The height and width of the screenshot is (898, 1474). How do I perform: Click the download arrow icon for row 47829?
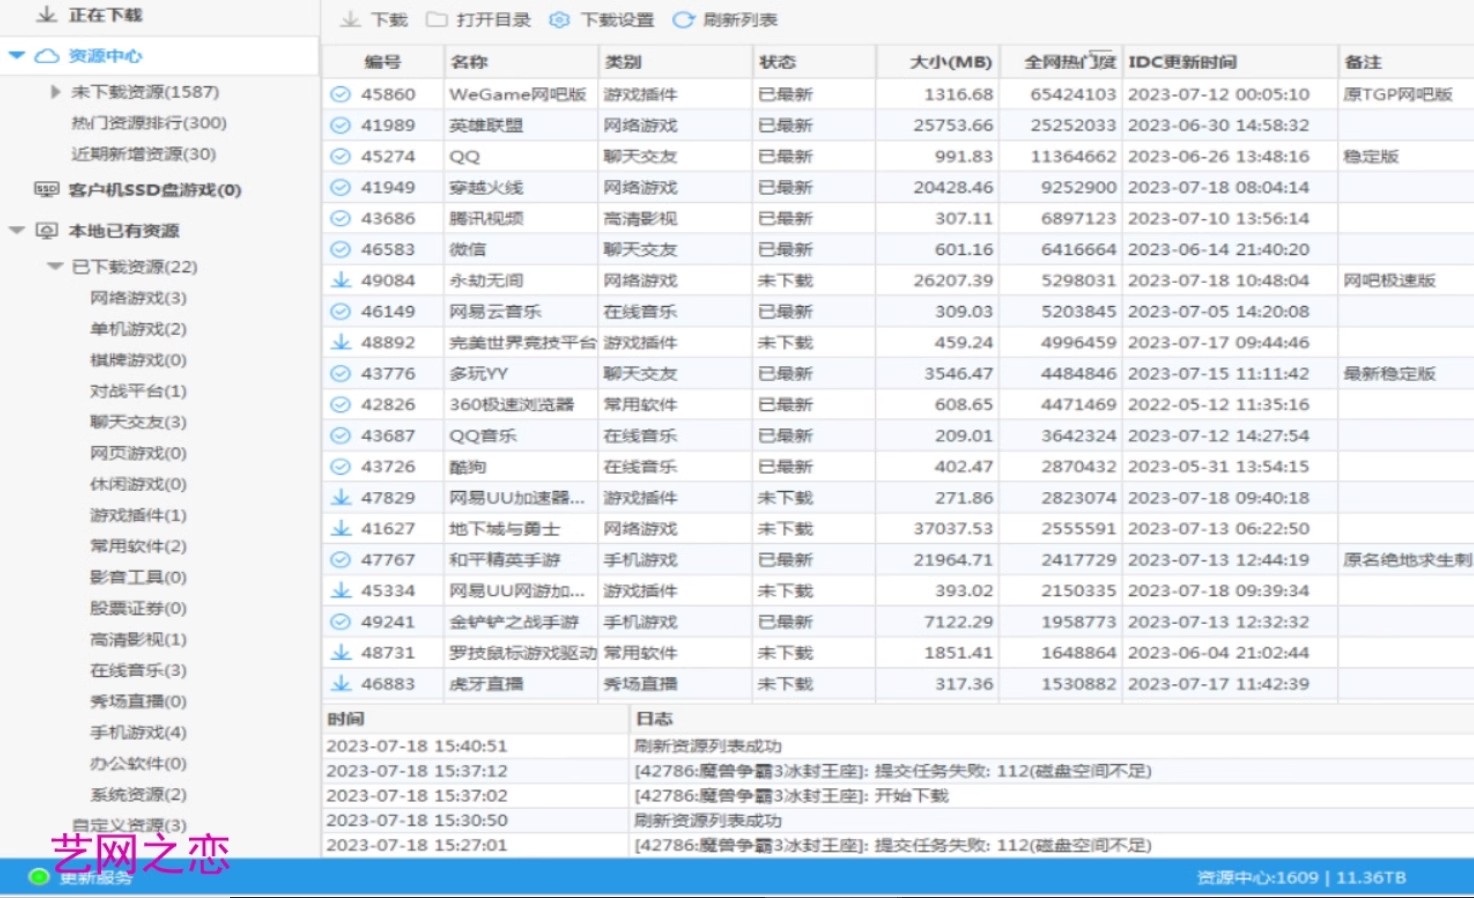341,497
